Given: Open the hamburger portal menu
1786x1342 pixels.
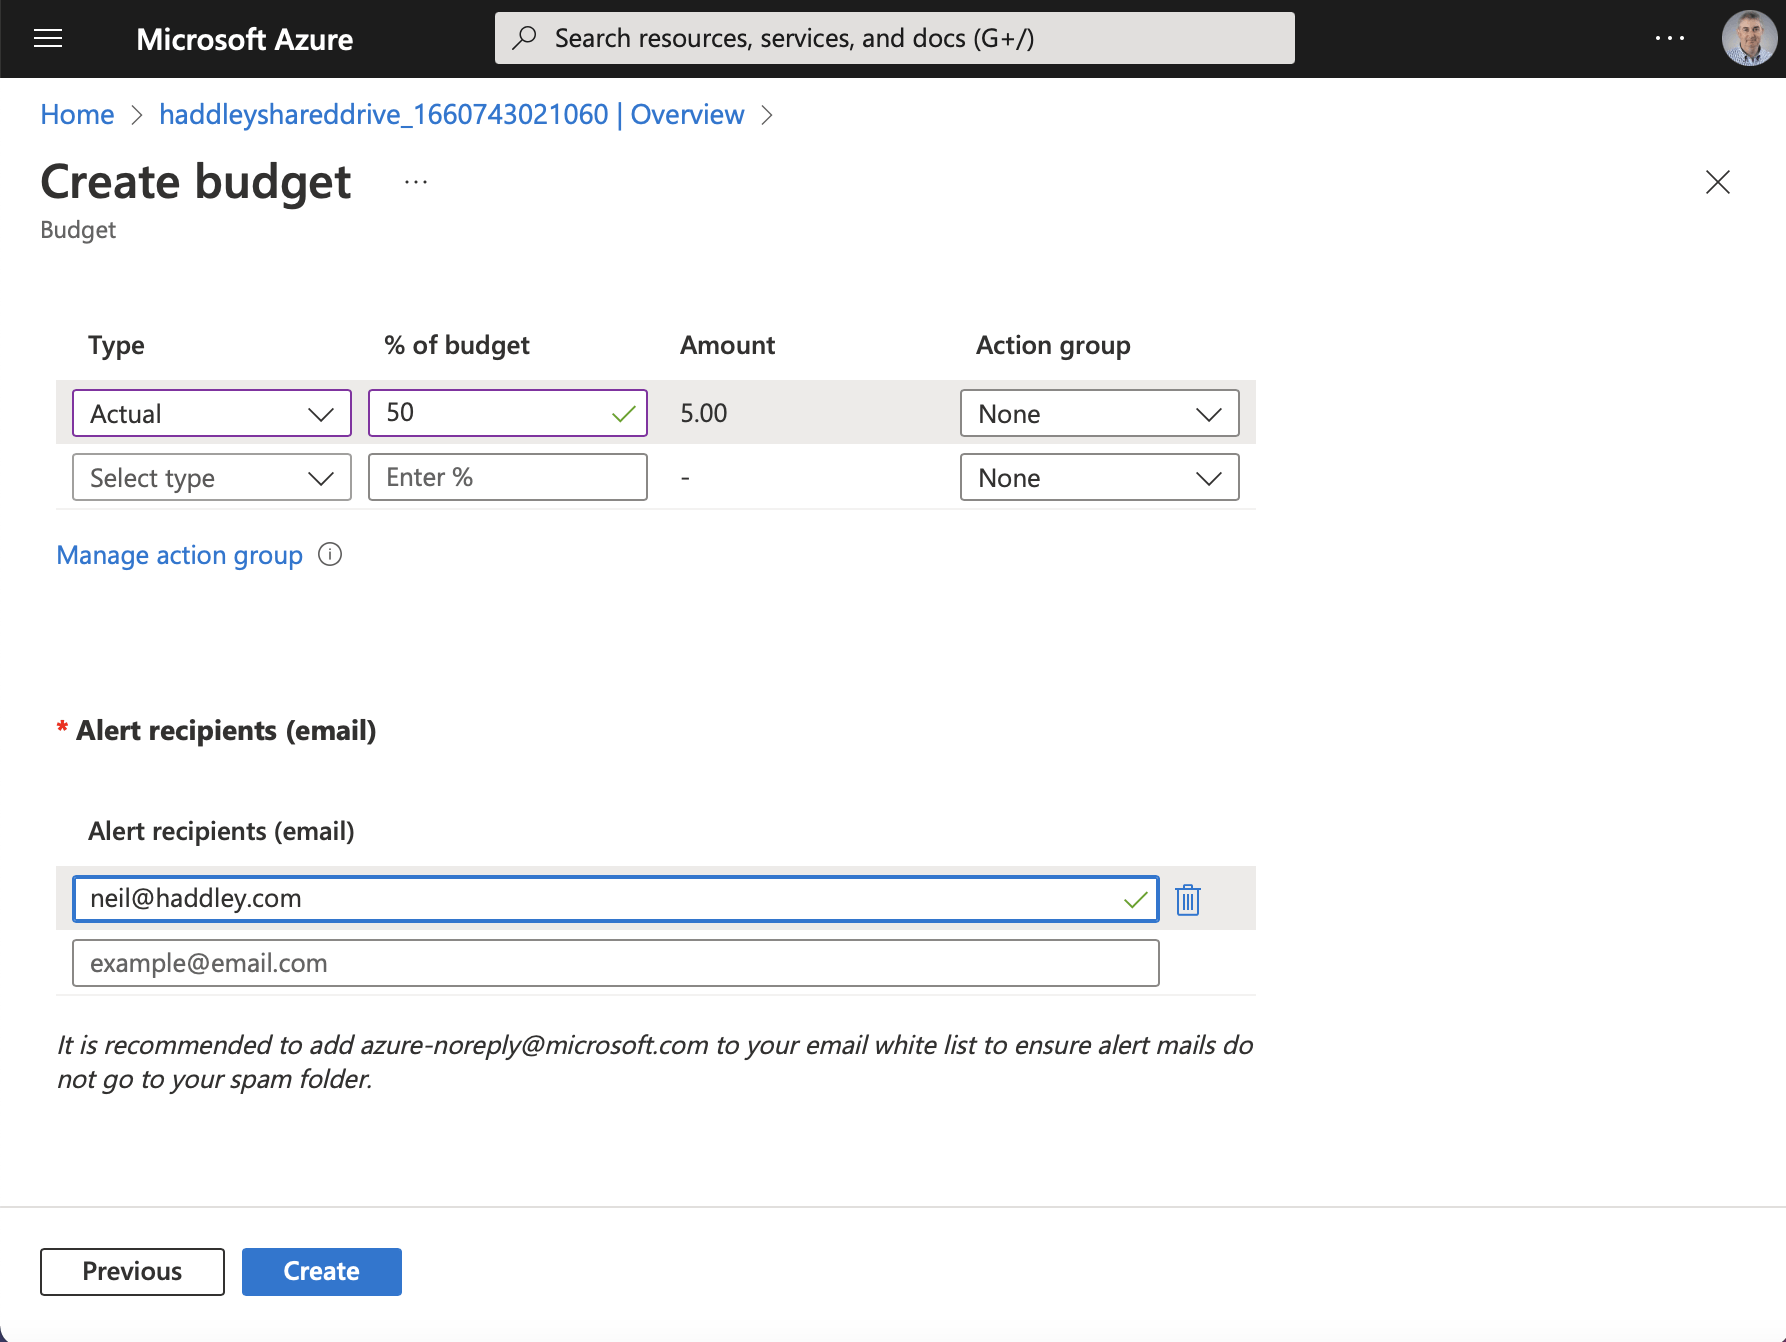Looking at the screenshot, I should pyautogui.click(x=48, y=39).
